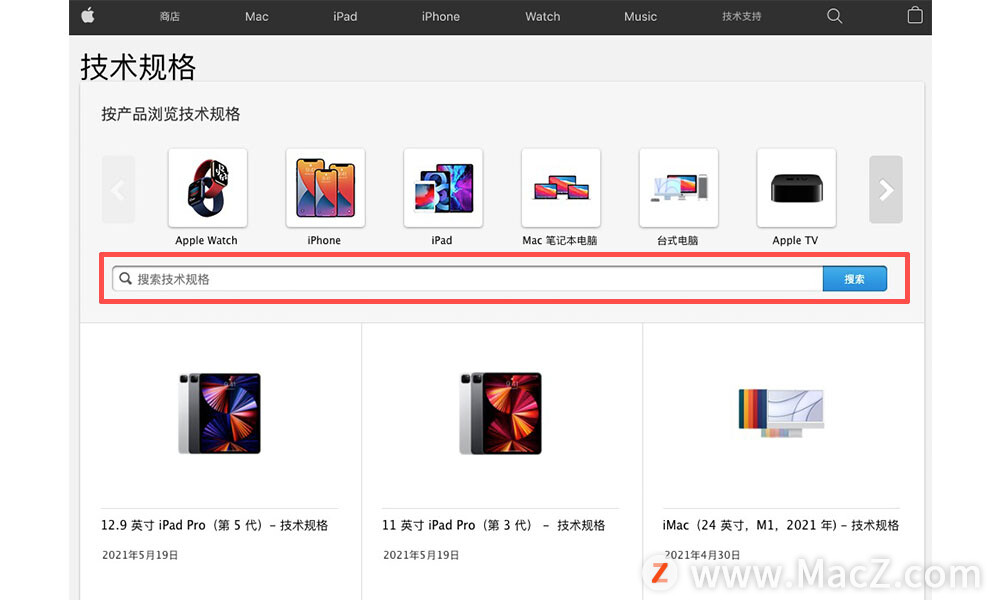Screen dimensions: 1000x600
Task: Click the blue 搜索 button
Action: [855, 279]
